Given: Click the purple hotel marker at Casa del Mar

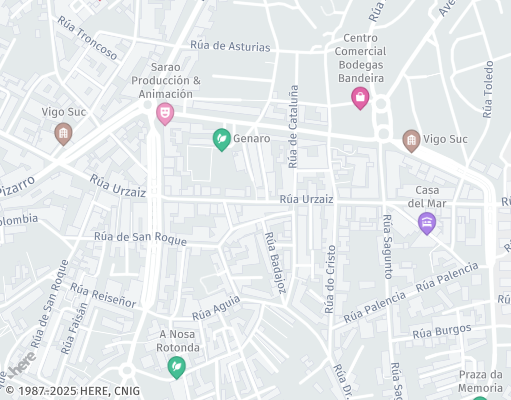Looking at the screenshot, I should click(427, 223).
